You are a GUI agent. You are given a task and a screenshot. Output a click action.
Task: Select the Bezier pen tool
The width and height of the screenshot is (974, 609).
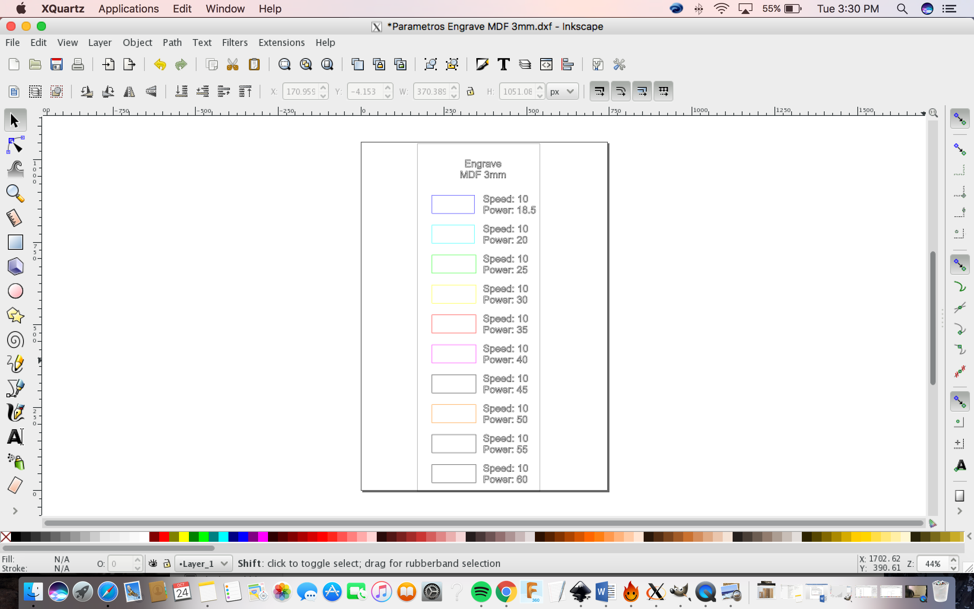pyautogui.click(x=16, y=388)
